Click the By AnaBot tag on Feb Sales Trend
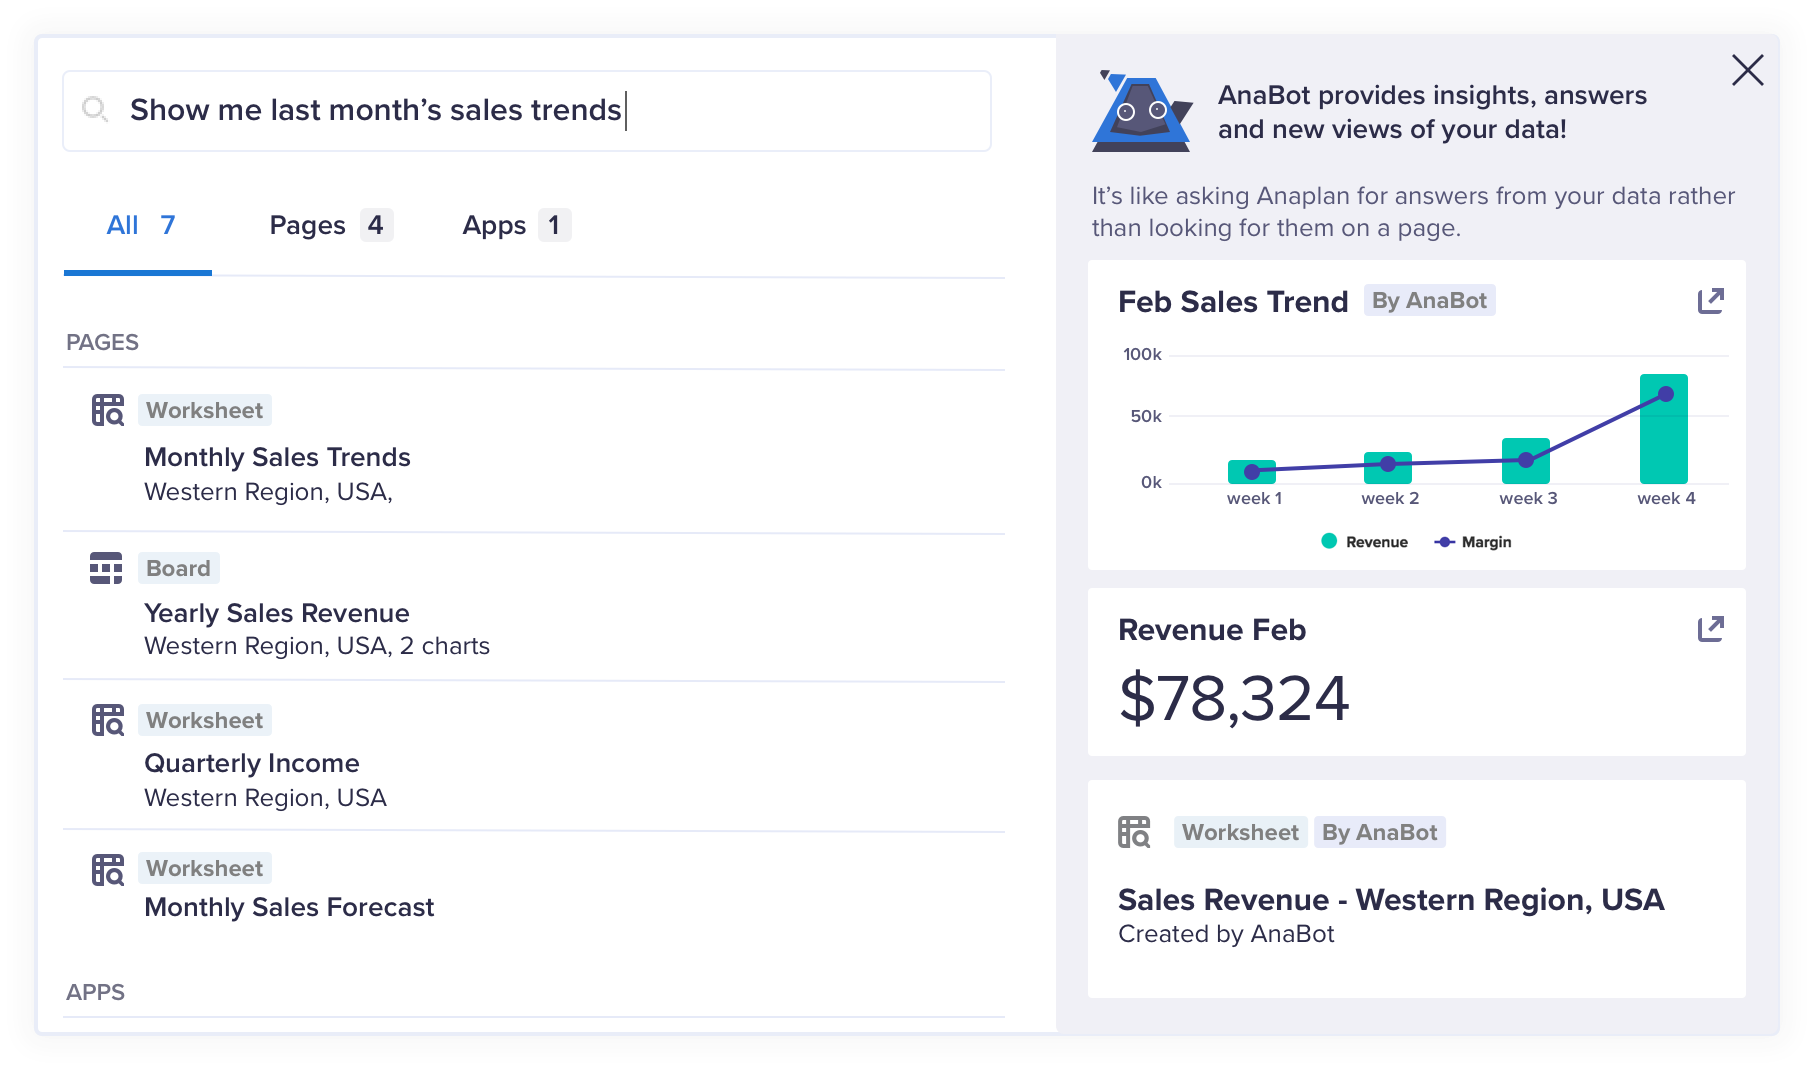The width and height of the screenshot is (1814, 1070). coord(1430,301)
